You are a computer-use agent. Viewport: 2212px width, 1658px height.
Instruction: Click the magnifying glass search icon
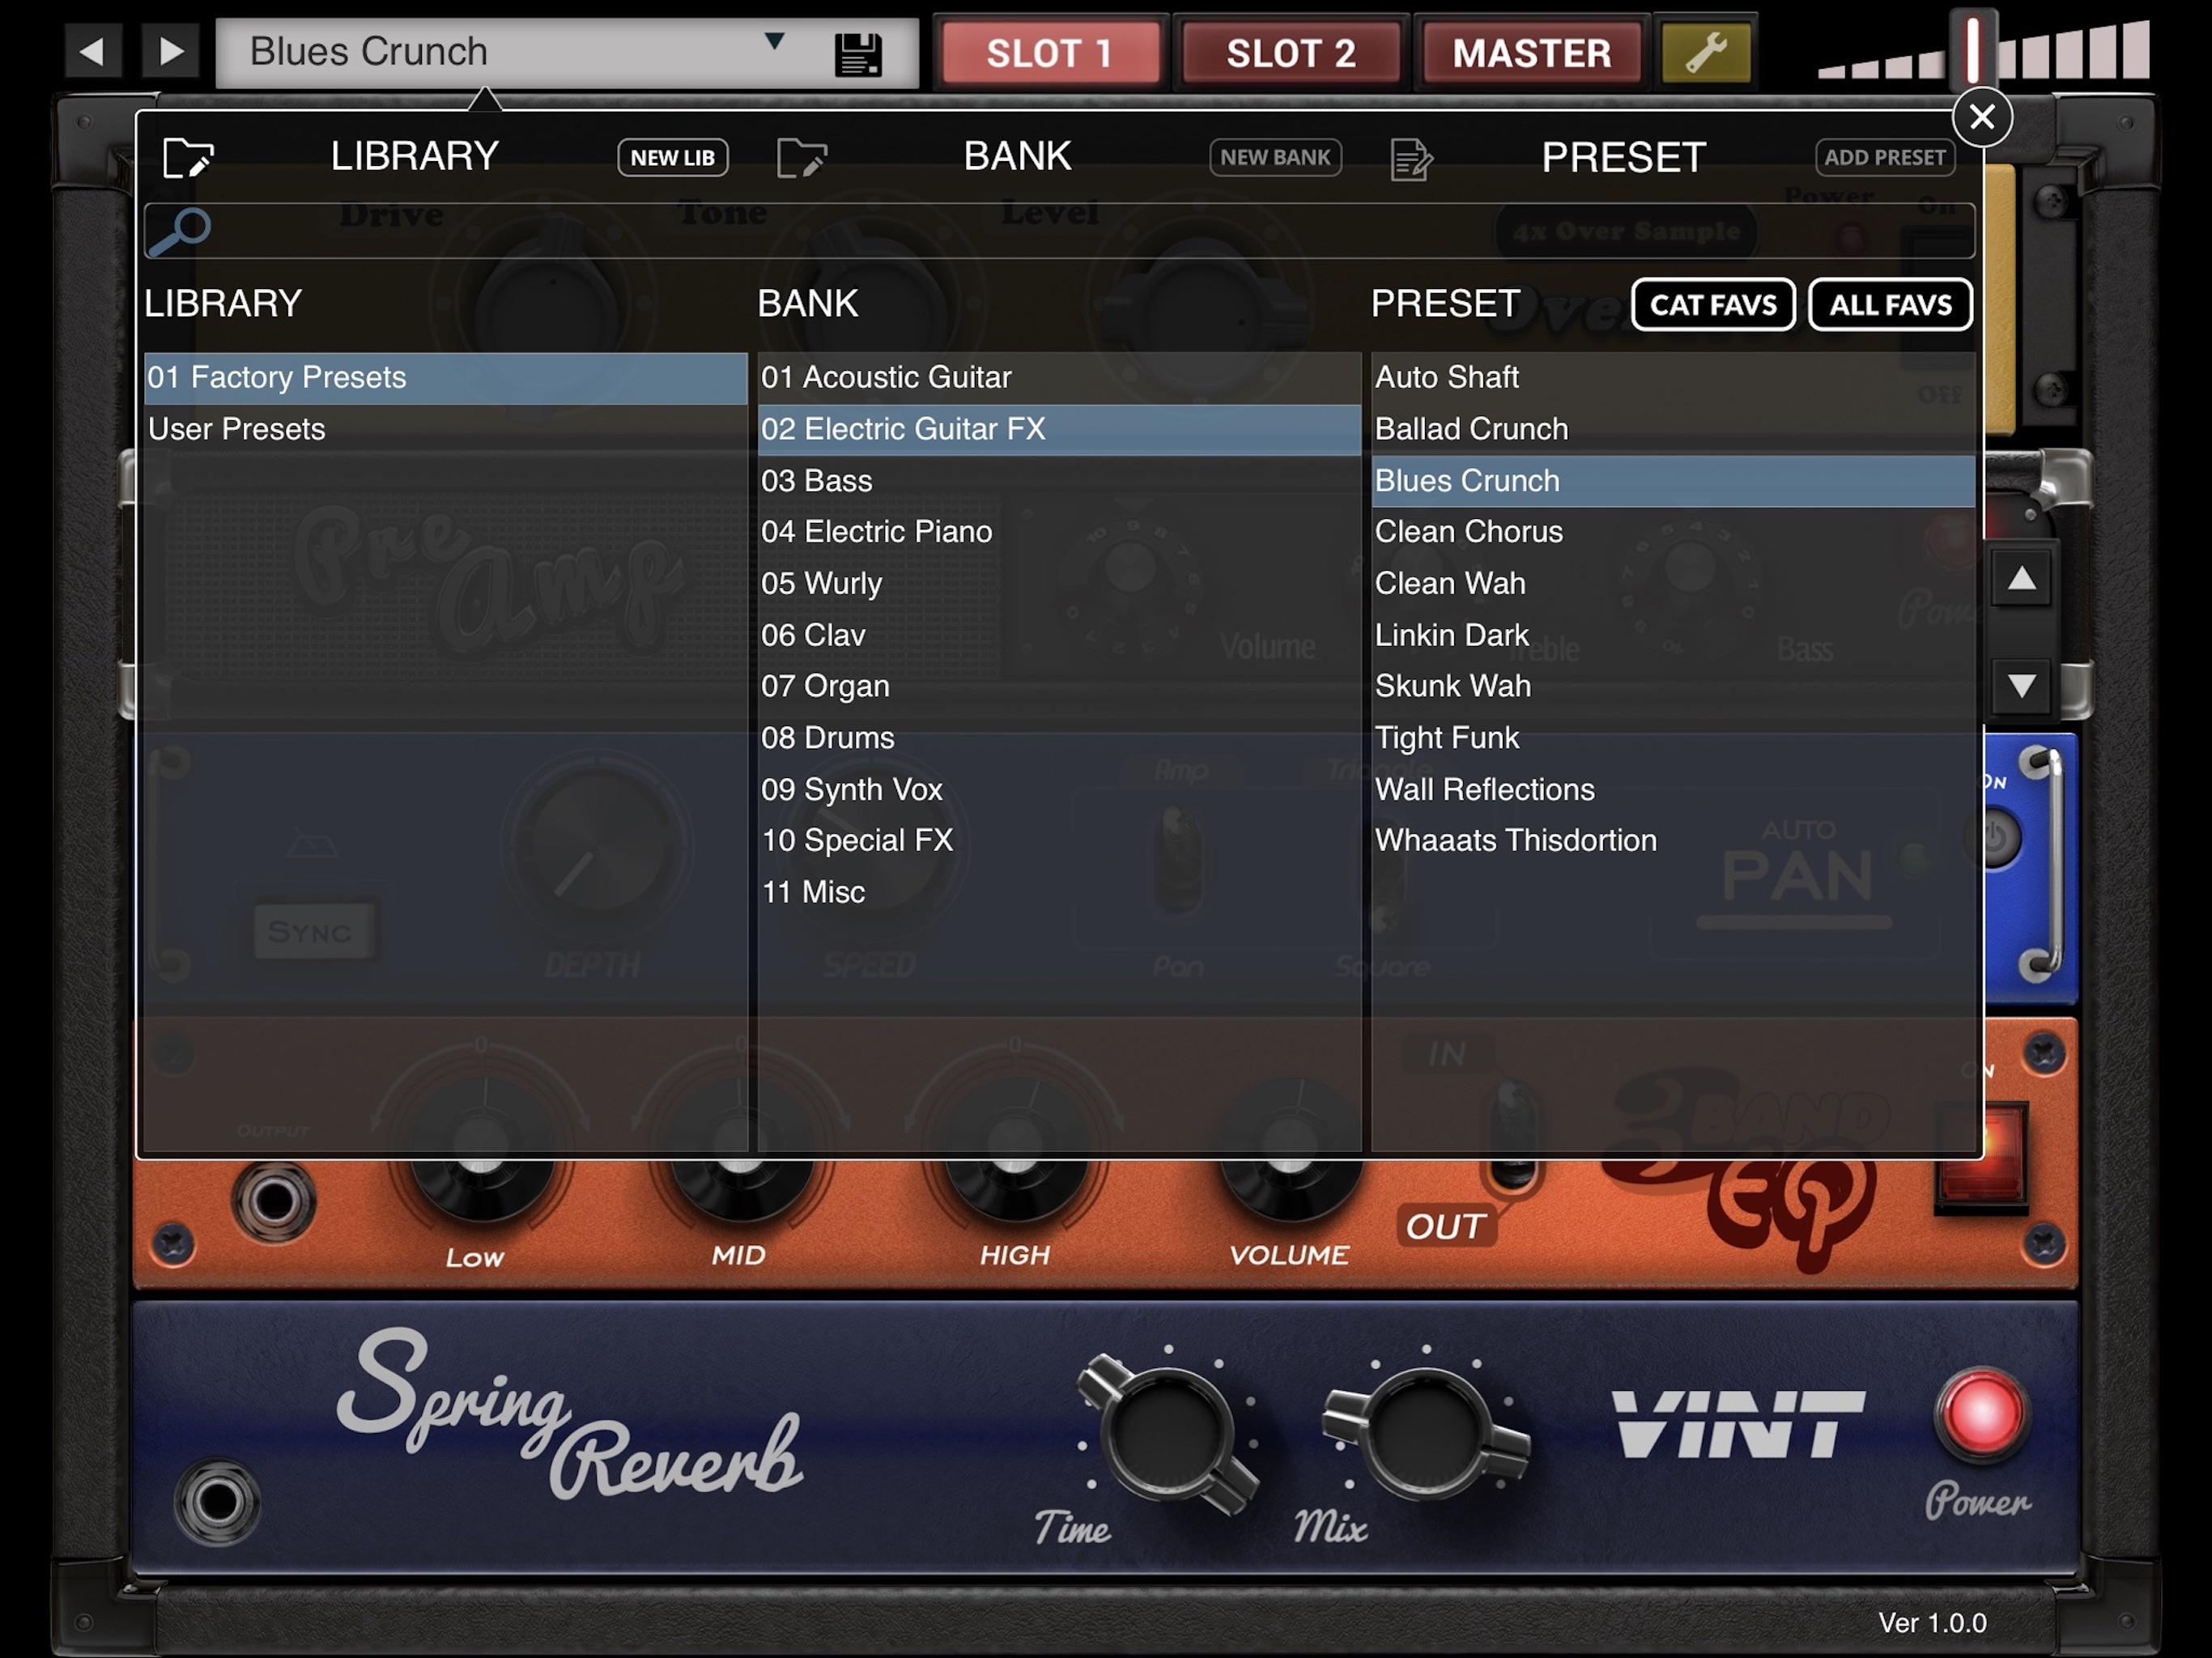pos(180,231)
